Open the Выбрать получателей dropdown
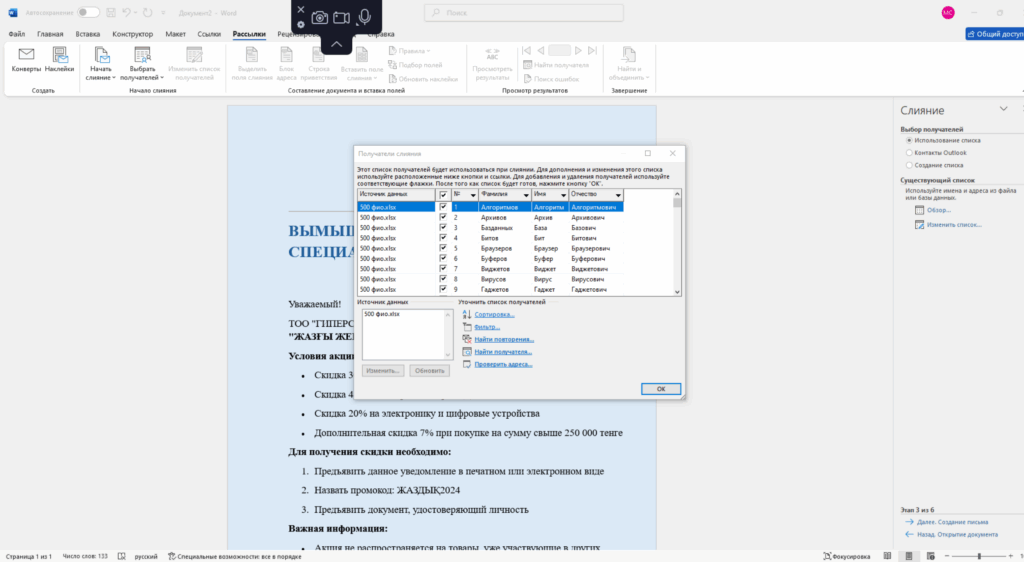1024x562 pixels. click(x=142, y=64)
